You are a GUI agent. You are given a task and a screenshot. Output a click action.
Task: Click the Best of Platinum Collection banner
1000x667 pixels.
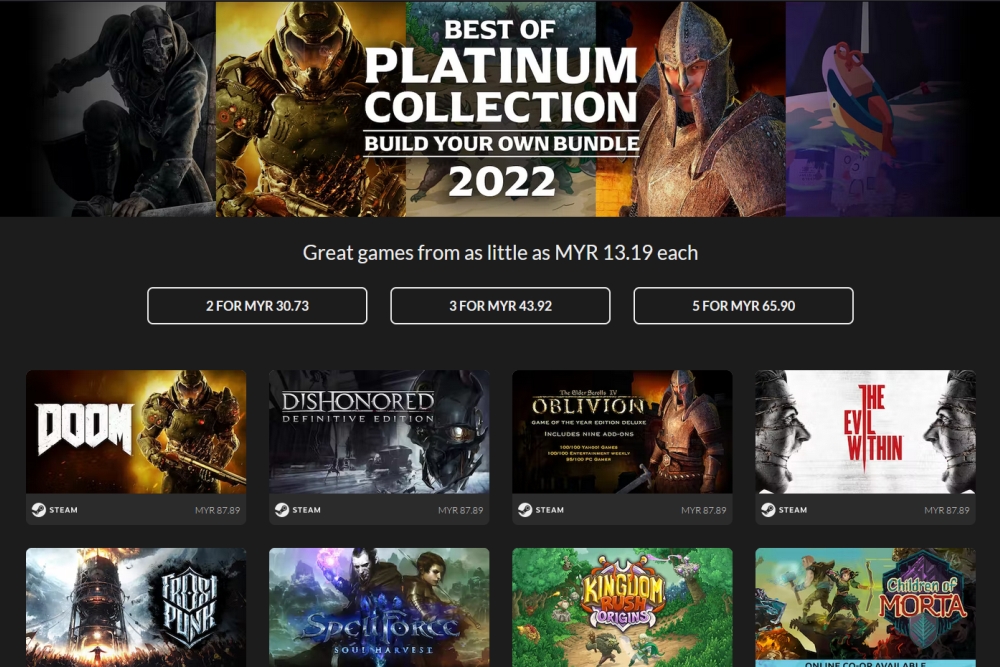pos(500,109)
